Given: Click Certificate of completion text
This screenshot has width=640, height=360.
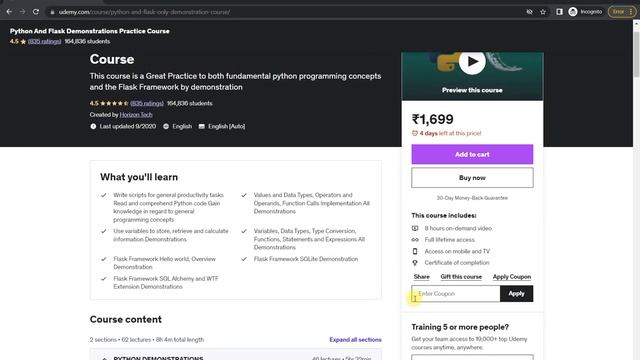Looking at the screenshot, I should pyautogui.click(x=457, y=263).
